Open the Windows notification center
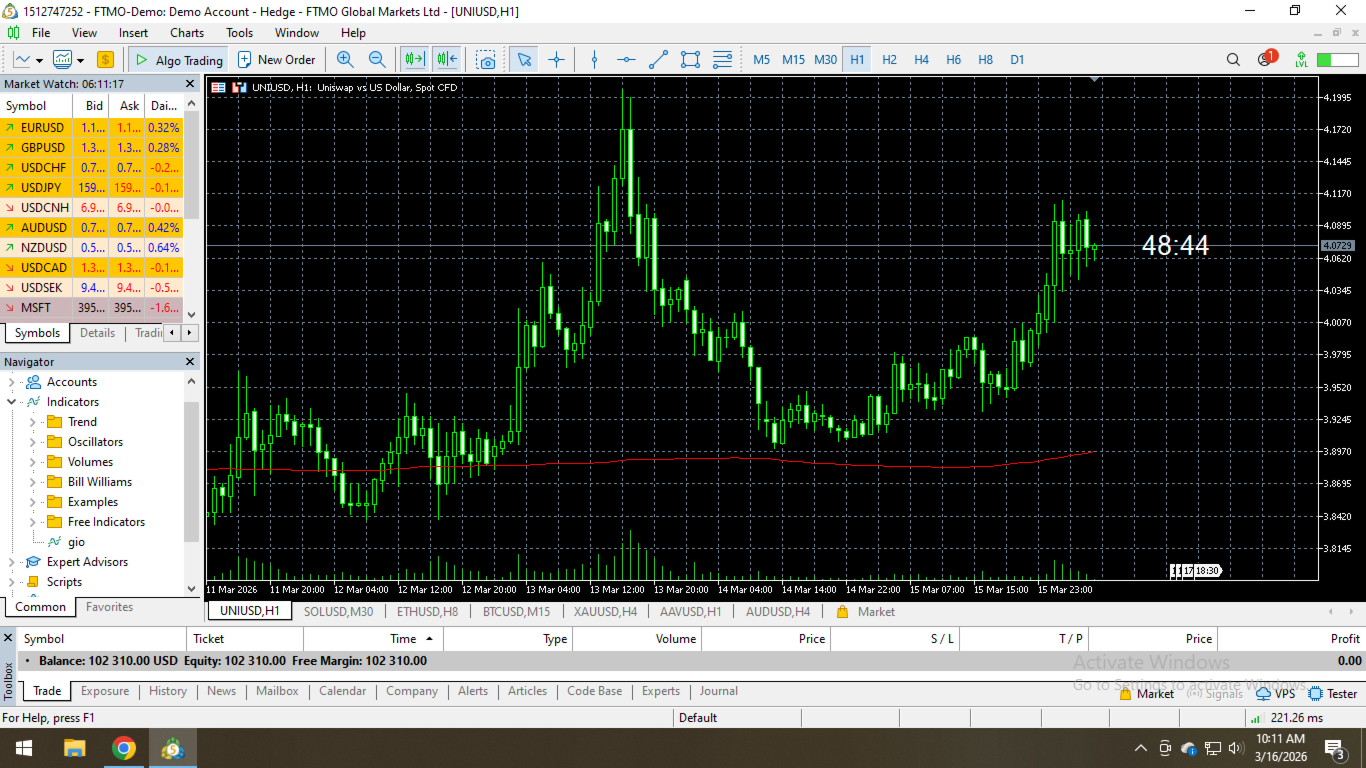1366x768 pixels. pyautogui.click(x=1334, y=748)
